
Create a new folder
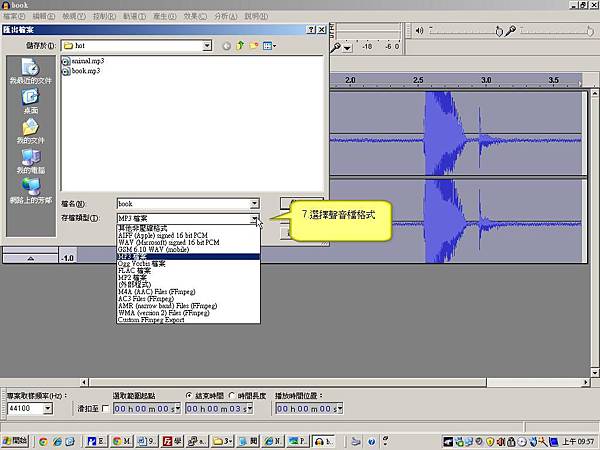point(254,46)
